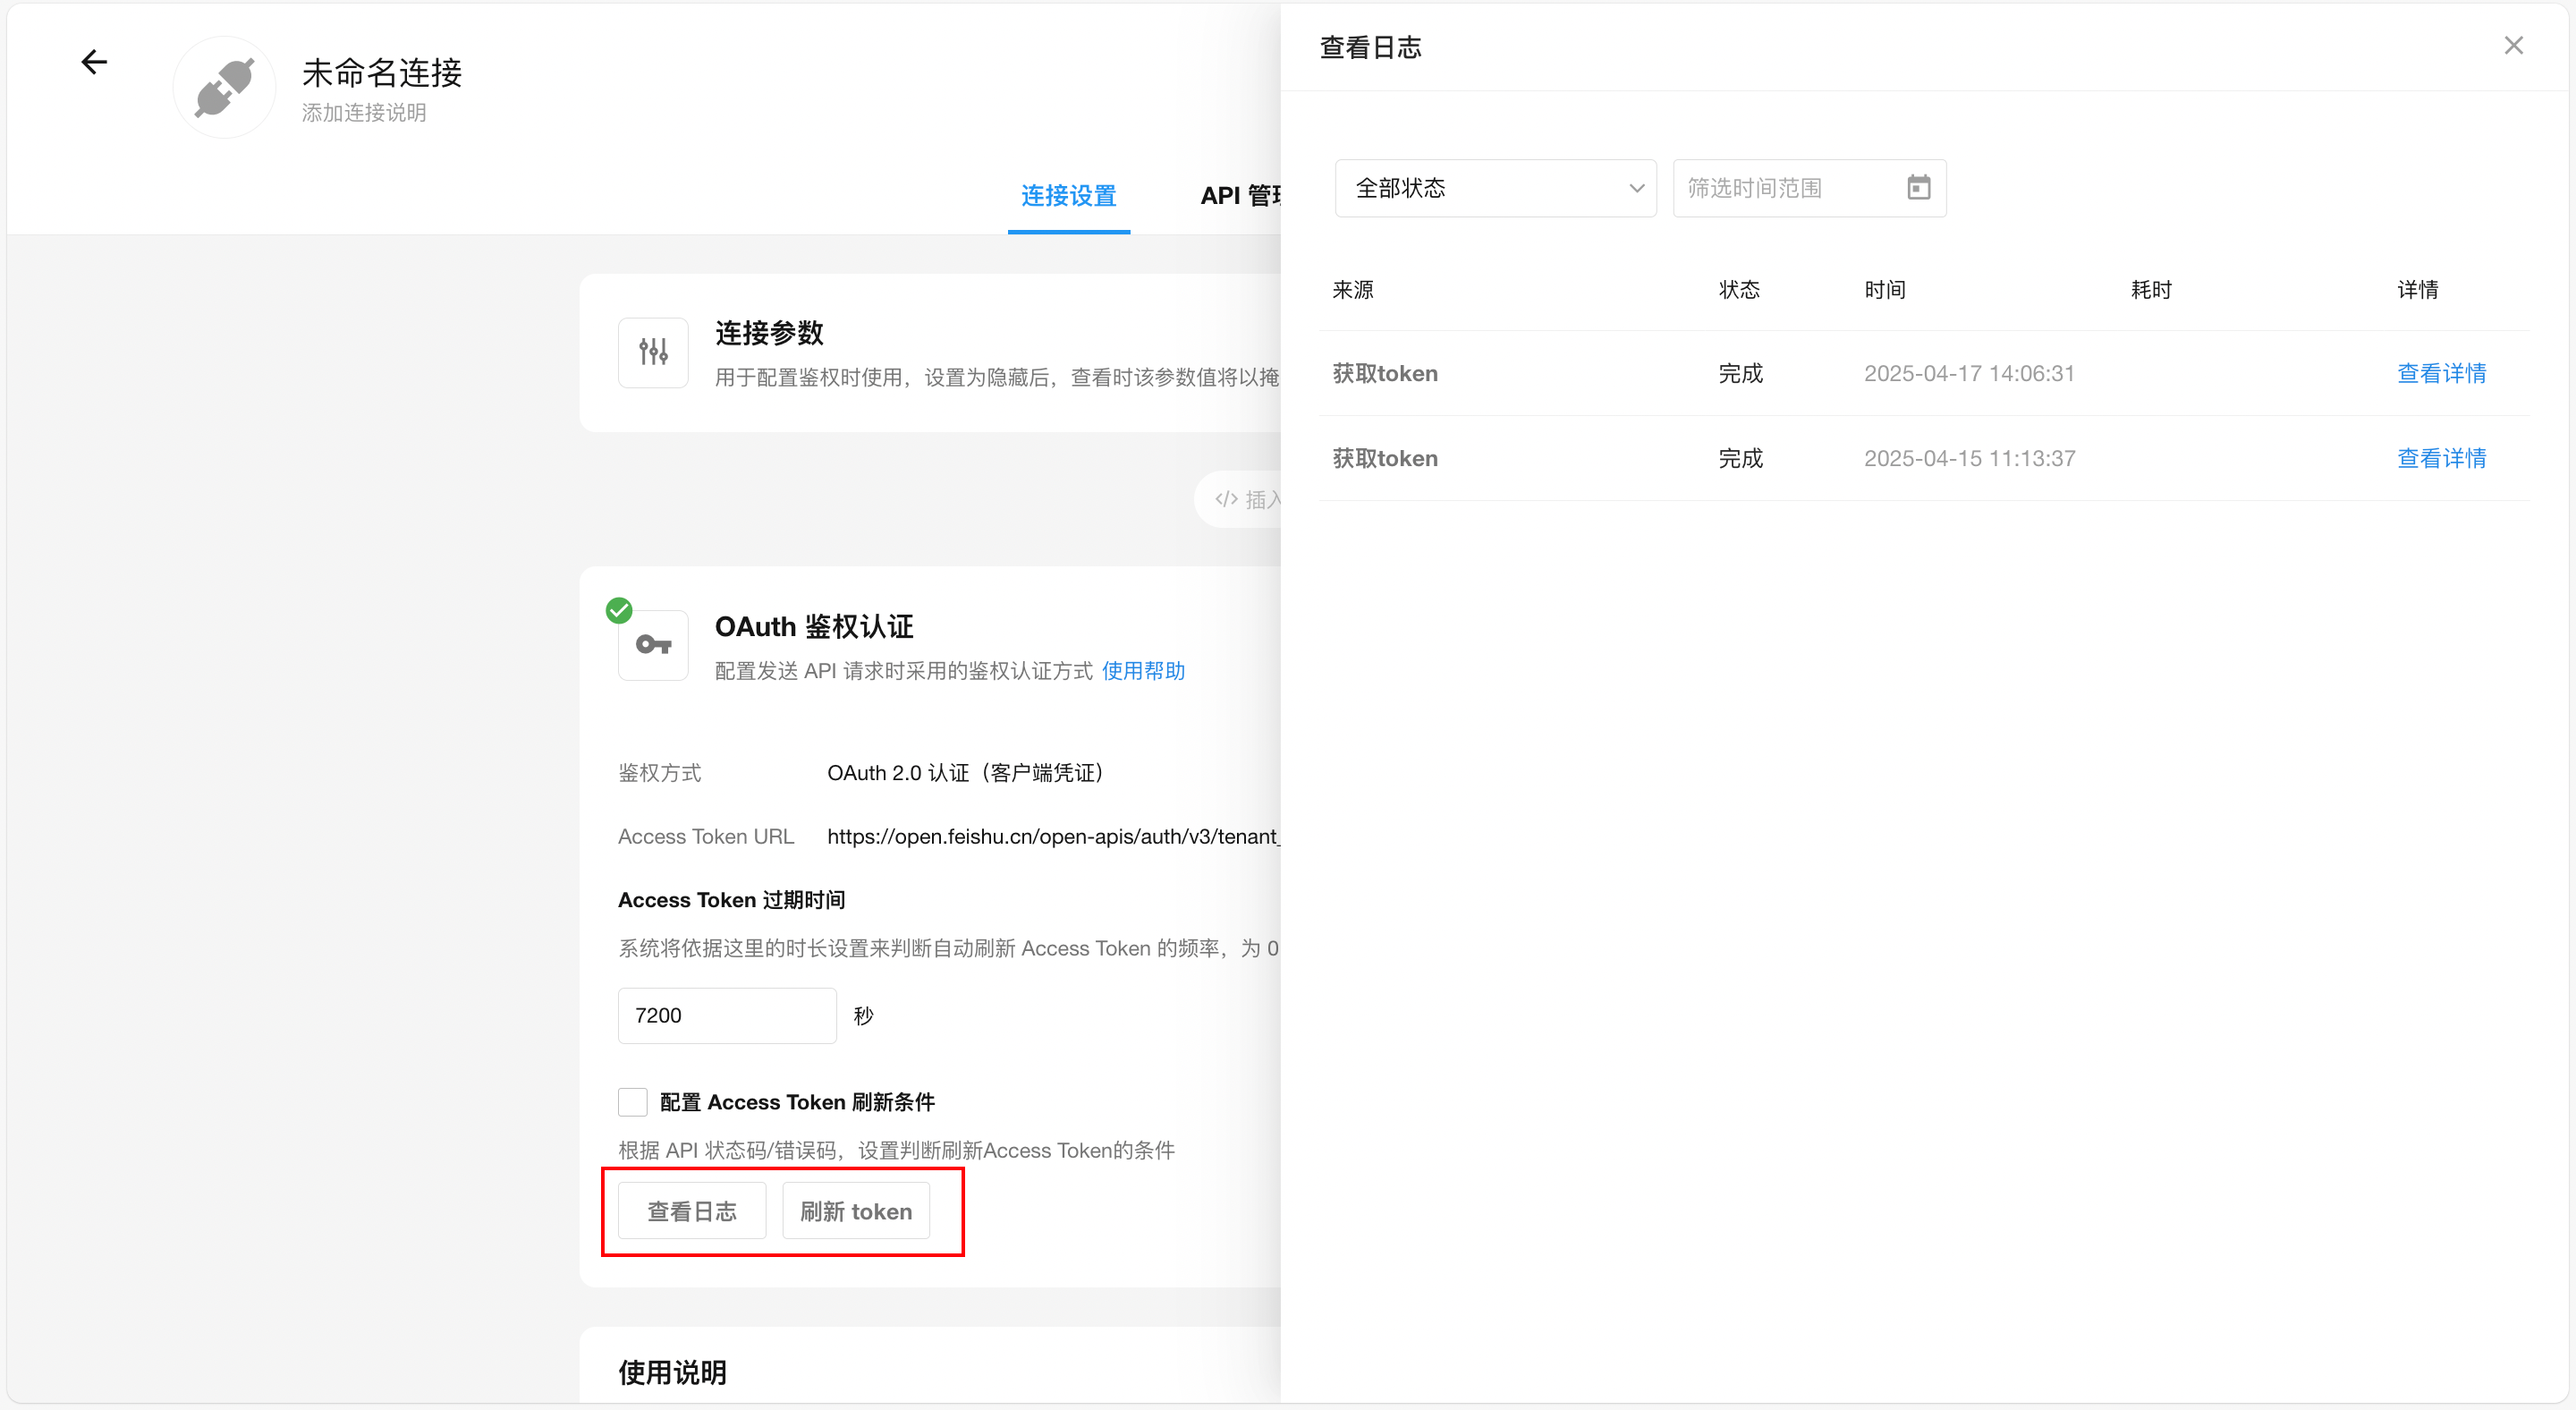Click the 7200 expiry seconds field

[x=727, y=1016]
